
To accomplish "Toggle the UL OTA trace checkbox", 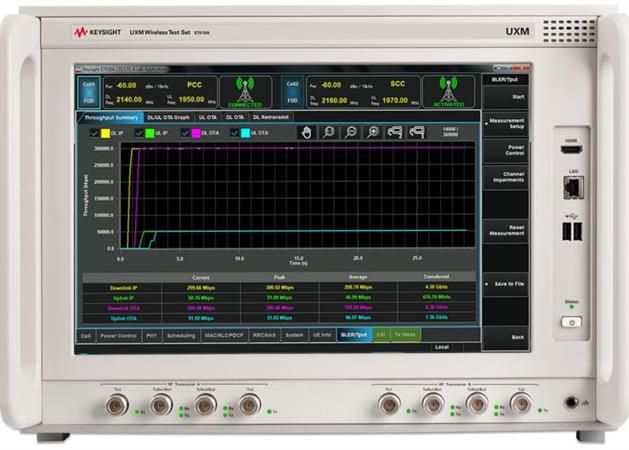I will 235,133.
